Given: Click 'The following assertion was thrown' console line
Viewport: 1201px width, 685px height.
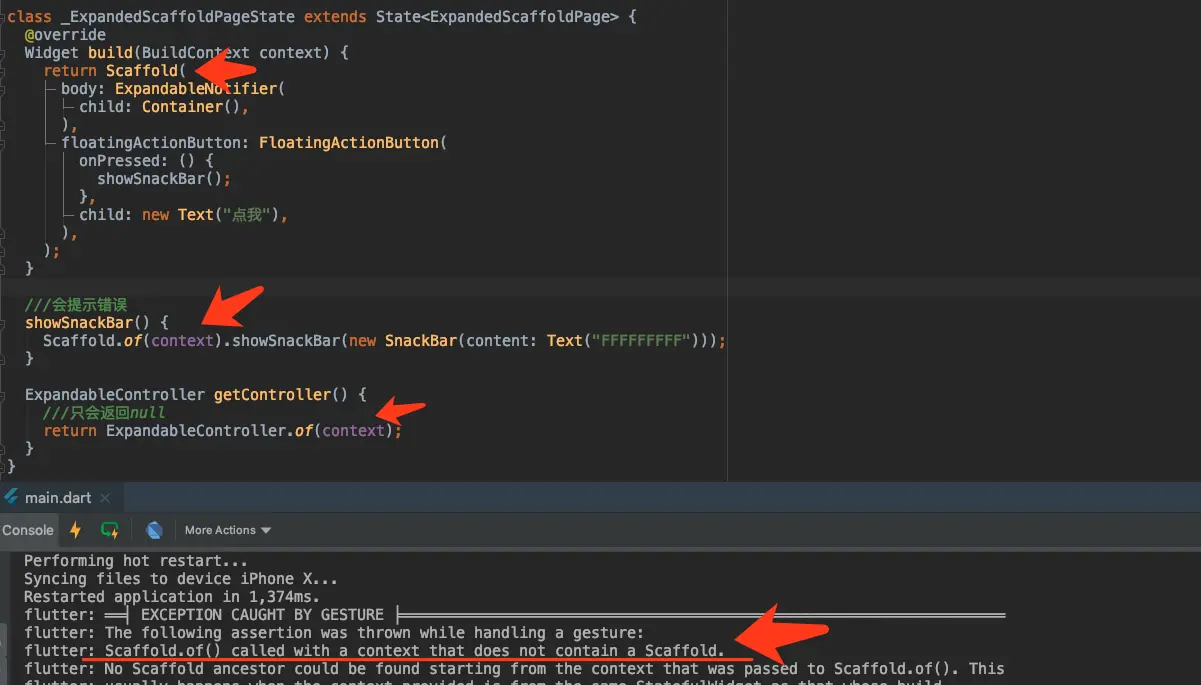Looking at the screenshot, I should tap(334, 632).
